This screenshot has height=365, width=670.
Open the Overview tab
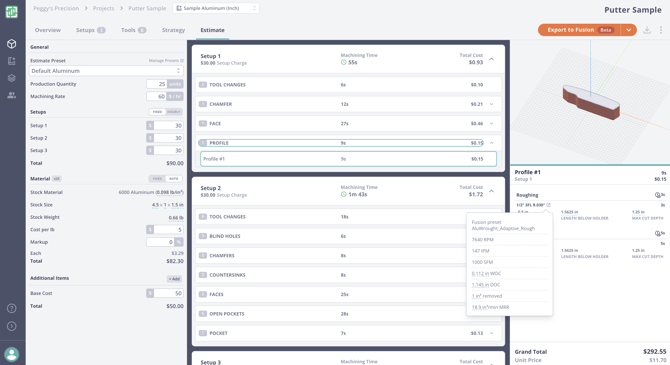(x=48, y=30)
